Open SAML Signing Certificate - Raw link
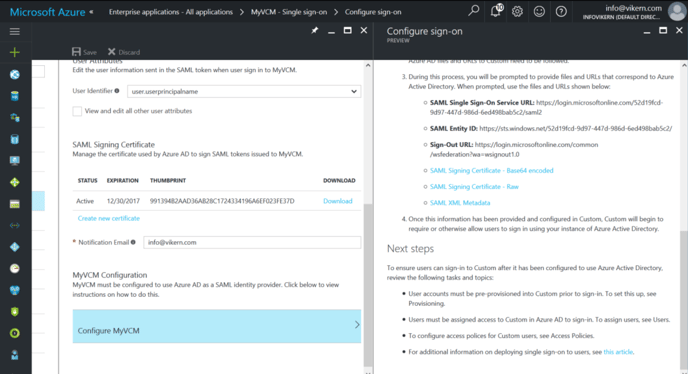688x374 pixels. 474,187
